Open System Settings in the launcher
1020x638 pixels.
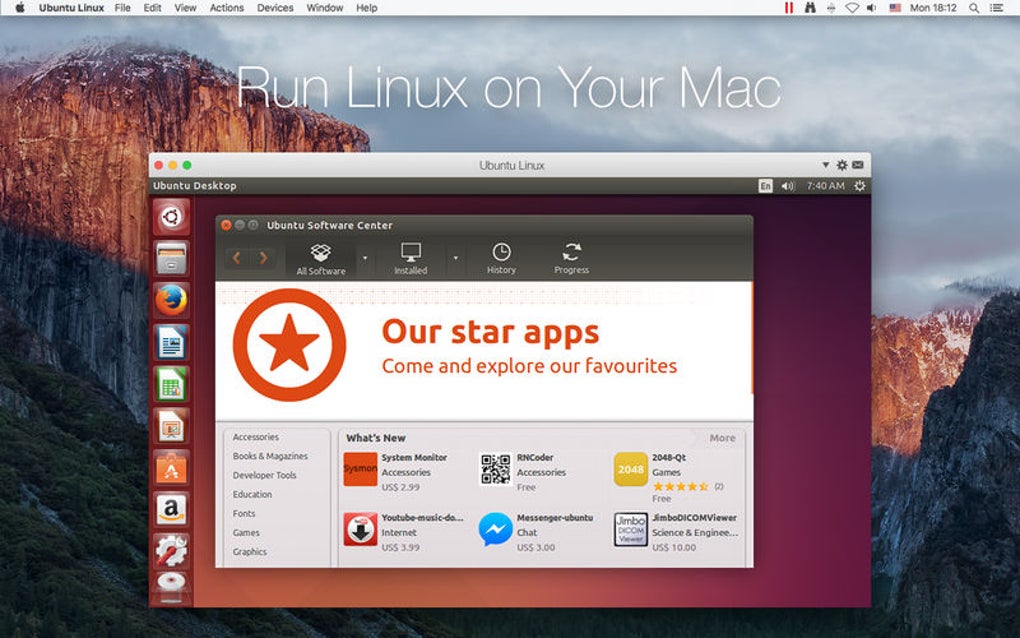click(x=171, y=551)
